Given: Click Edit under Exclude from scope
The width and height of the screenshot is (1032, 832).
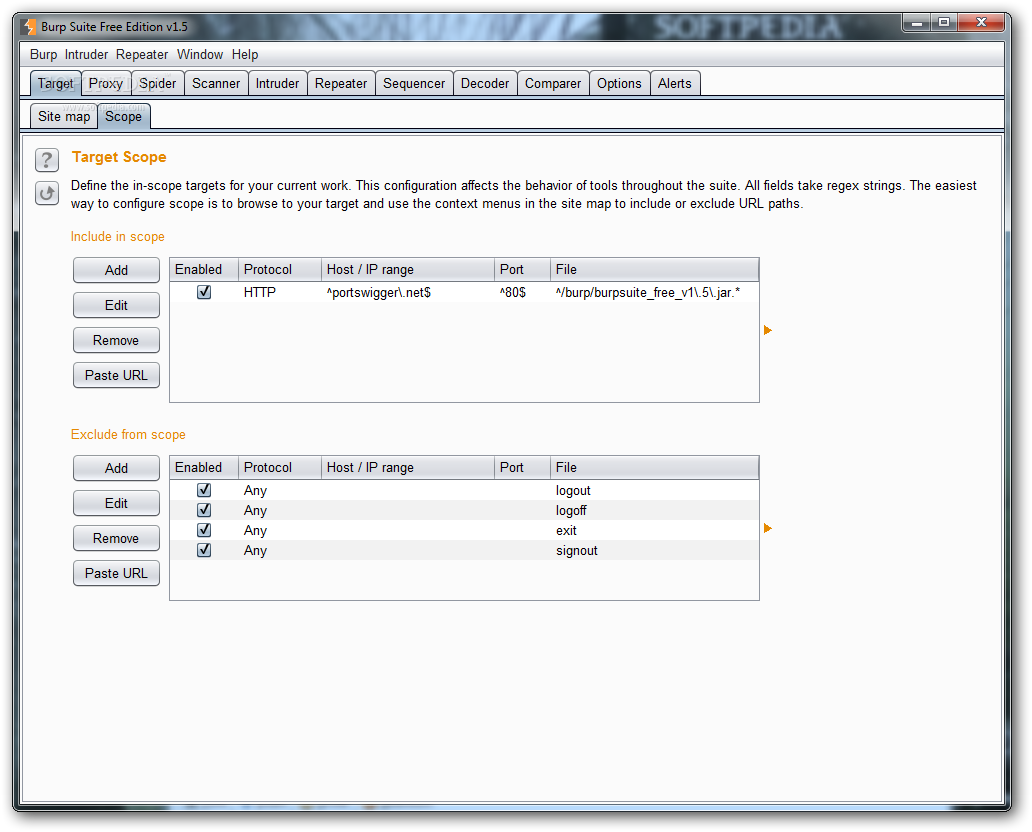Looking at the screenshot, I should coord(116,504).
